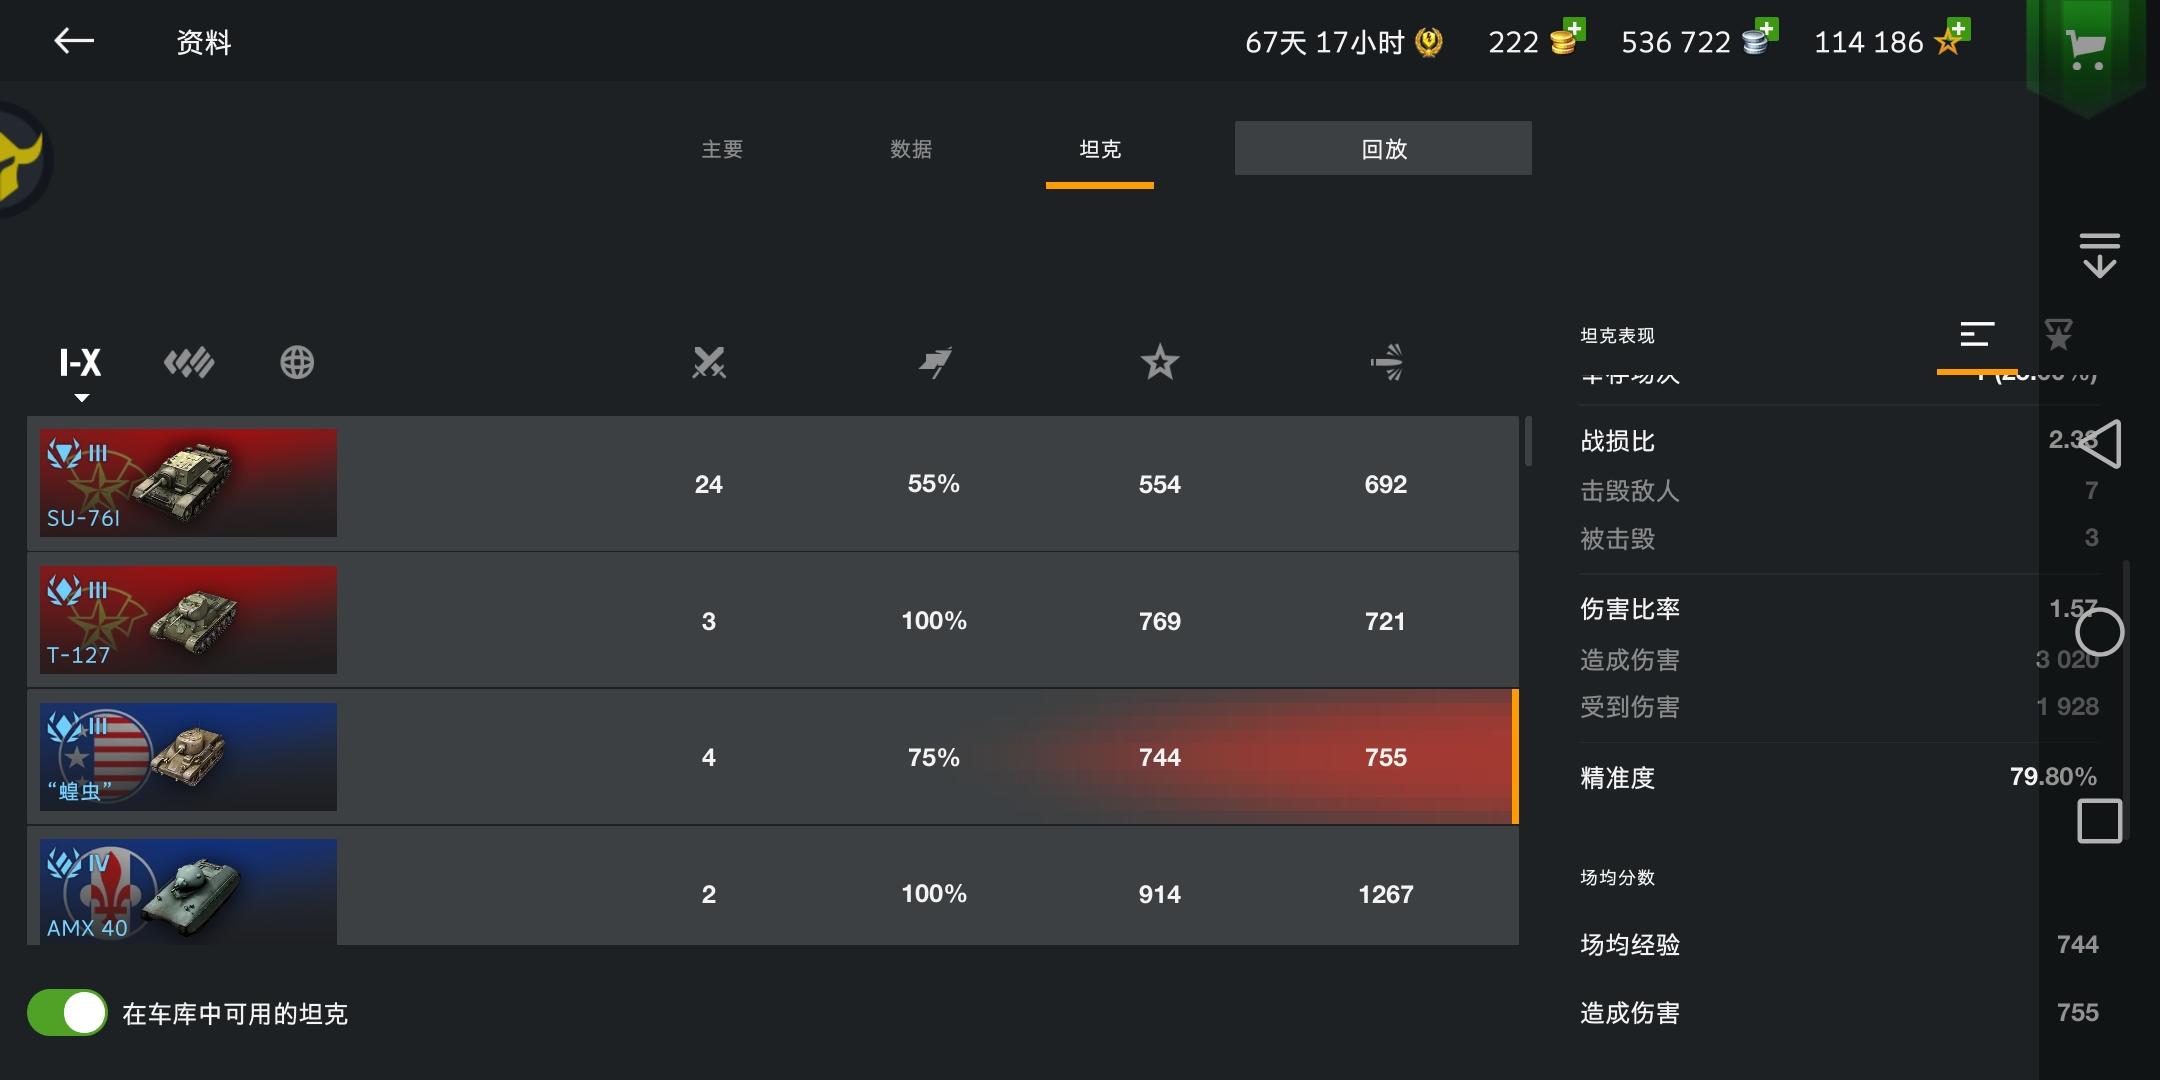
Task: Toggle tanks available in garage switch
Action: 67,1013
